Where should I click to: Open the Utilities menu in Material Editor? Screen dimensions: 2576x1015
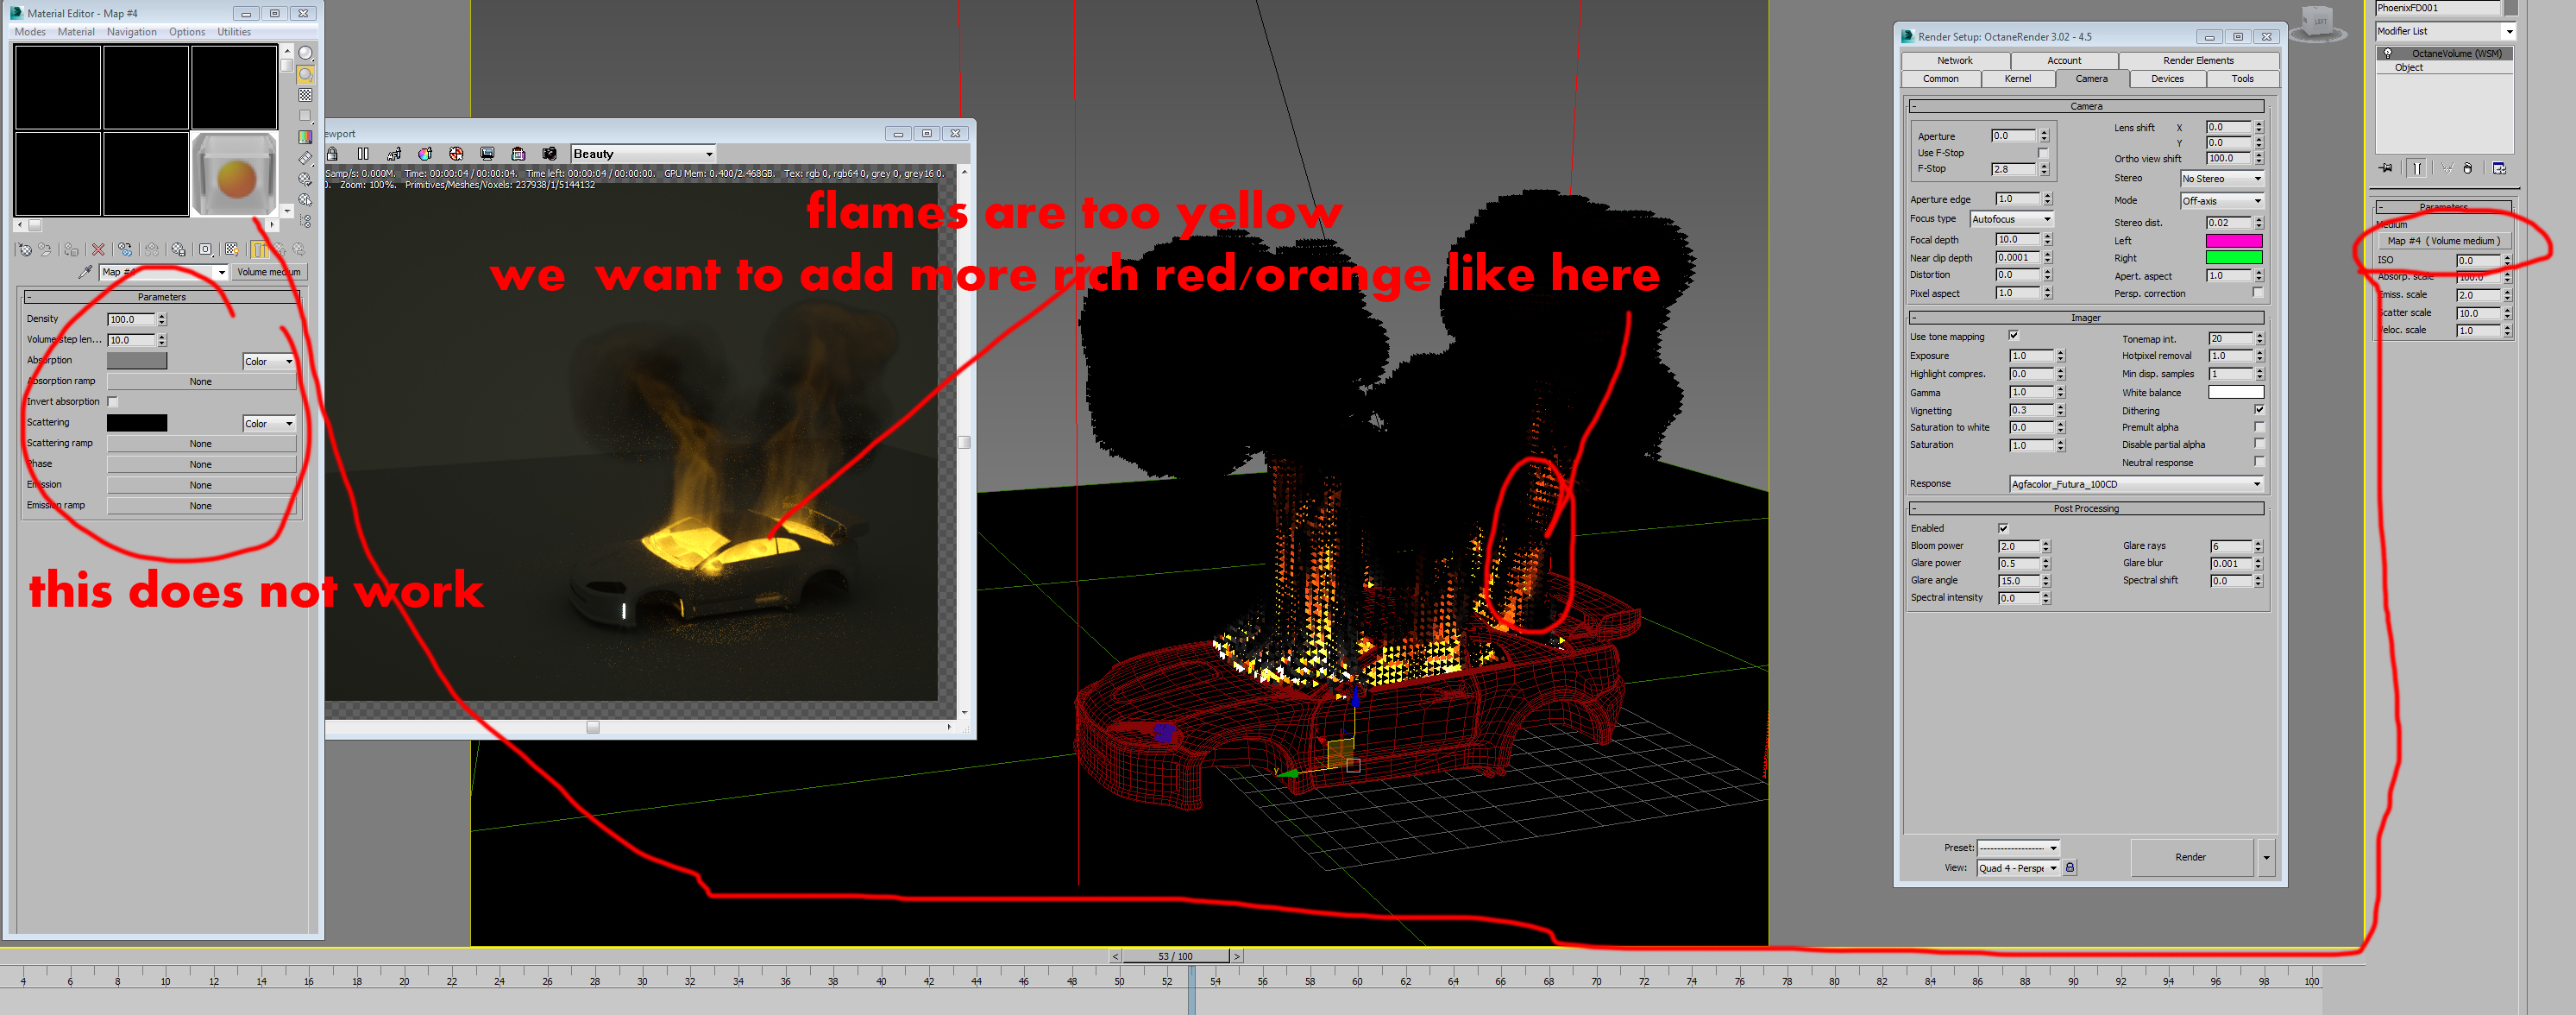[234, 32]
